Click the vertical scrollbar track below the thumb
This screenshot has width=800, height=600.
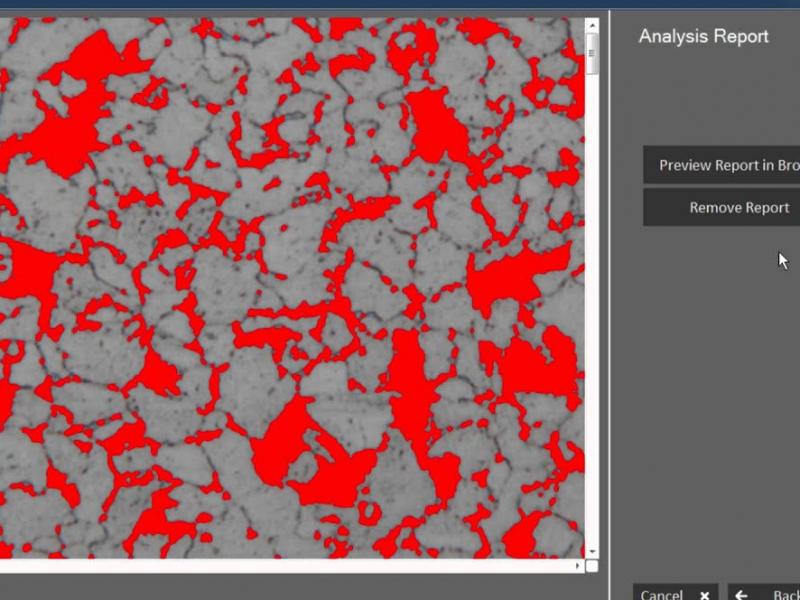tap(592, 300)
